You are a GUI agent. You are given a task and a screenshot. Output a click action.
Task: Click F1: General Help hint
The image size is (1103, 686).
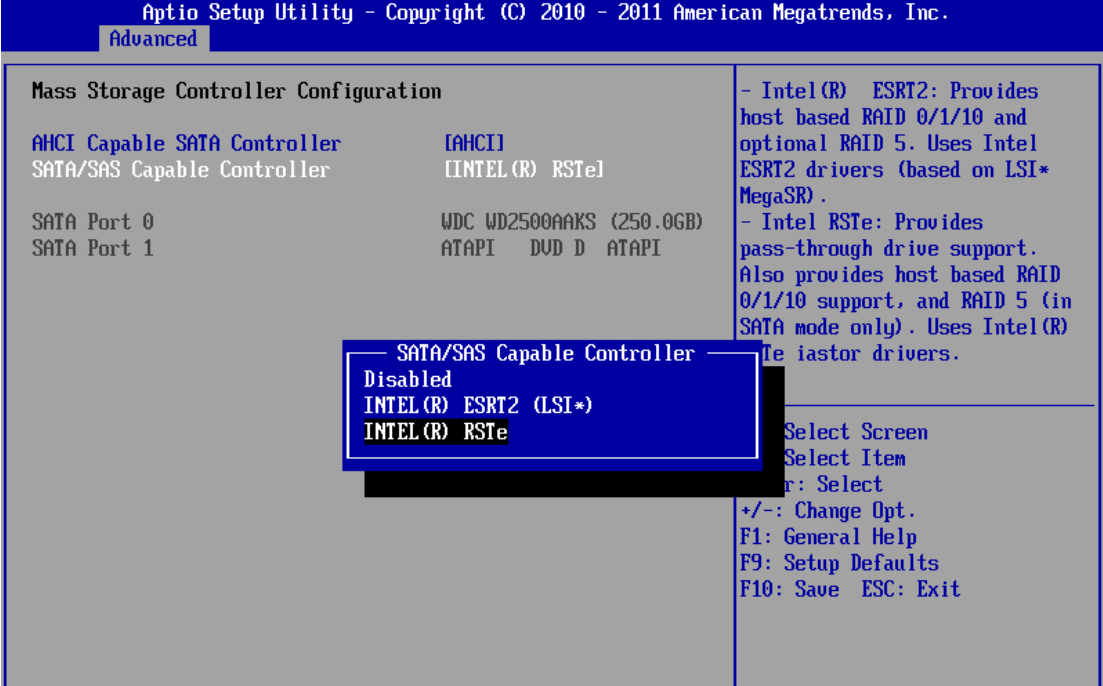pos(828,537)
